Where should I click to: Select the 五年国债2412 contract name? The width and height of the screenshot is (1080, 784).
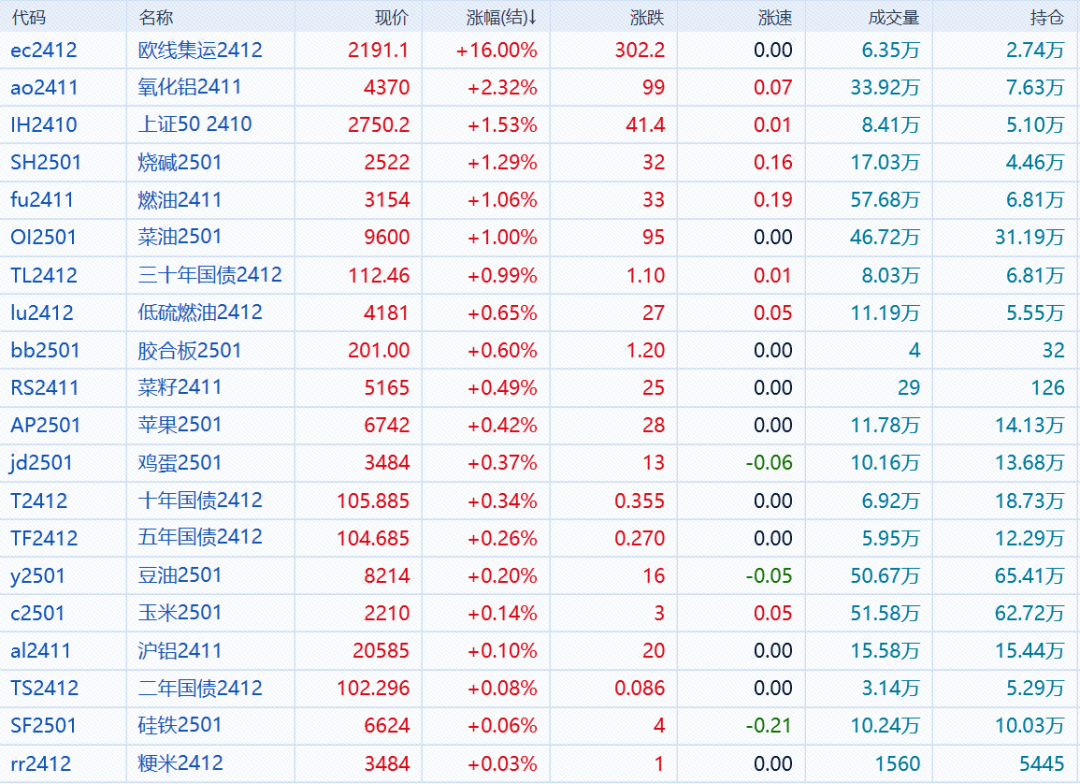(200, 537)
